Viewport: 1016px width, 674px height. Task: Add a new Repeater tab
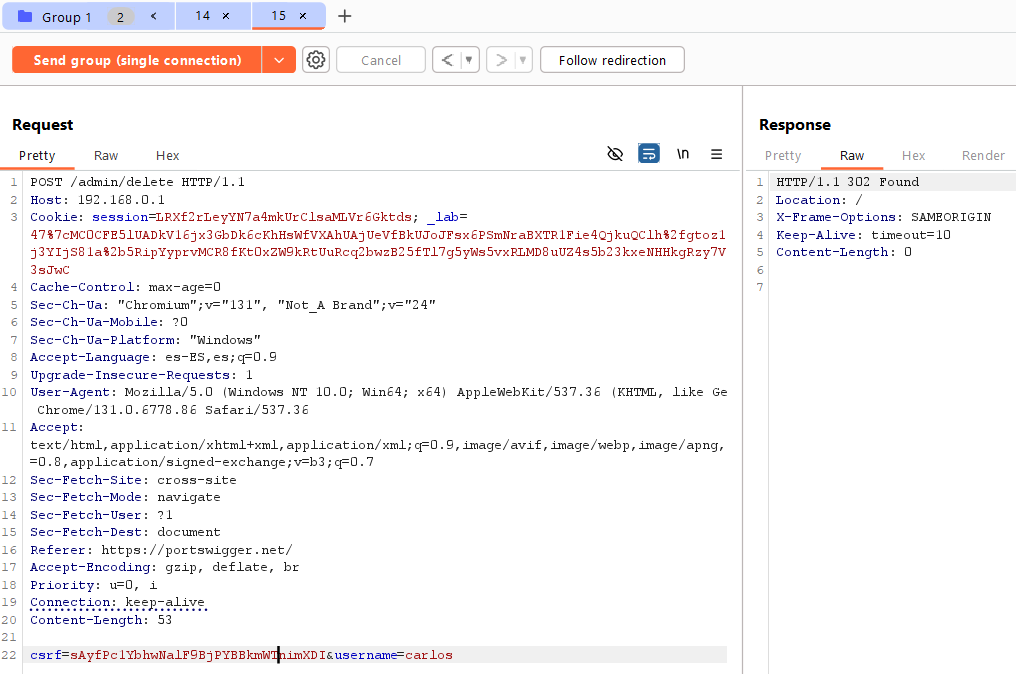tap(345, 16)
